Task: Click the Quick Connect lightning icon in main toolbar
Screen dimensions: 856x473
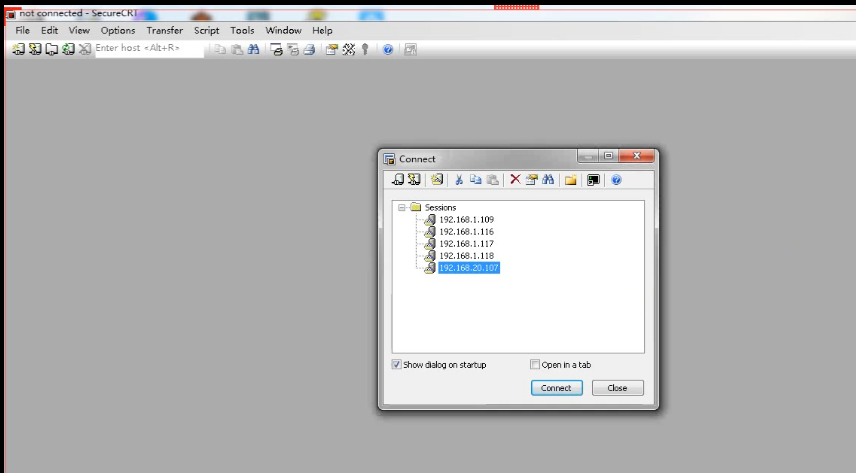Action: coord(35,49)
